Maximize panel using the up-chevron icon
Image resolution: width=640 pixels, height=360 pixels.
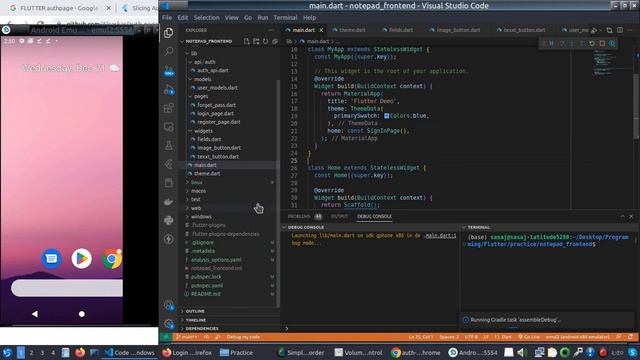(x=622, y=216)
